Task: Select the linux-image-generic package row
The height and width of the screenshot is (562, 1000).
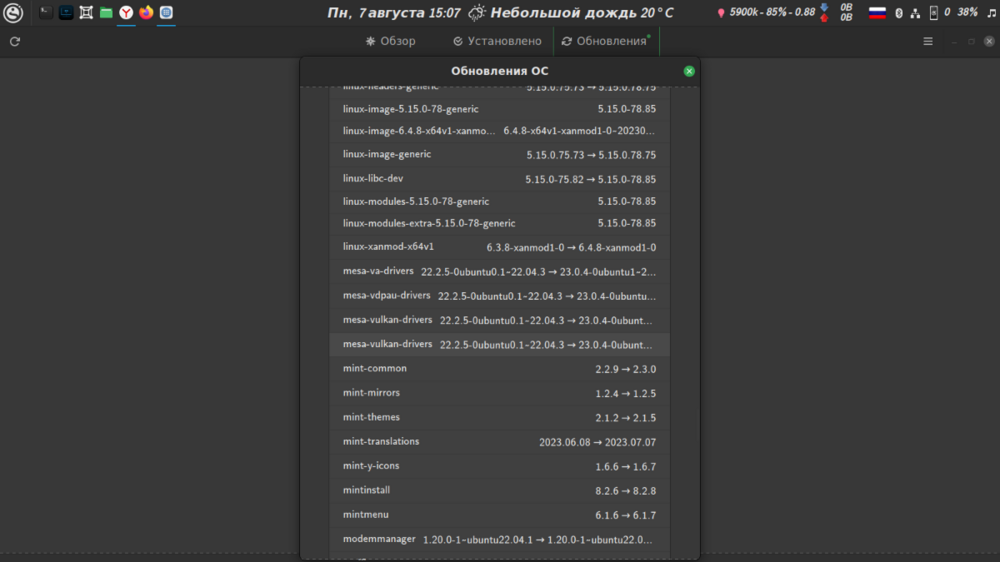Action: [499, 155]
